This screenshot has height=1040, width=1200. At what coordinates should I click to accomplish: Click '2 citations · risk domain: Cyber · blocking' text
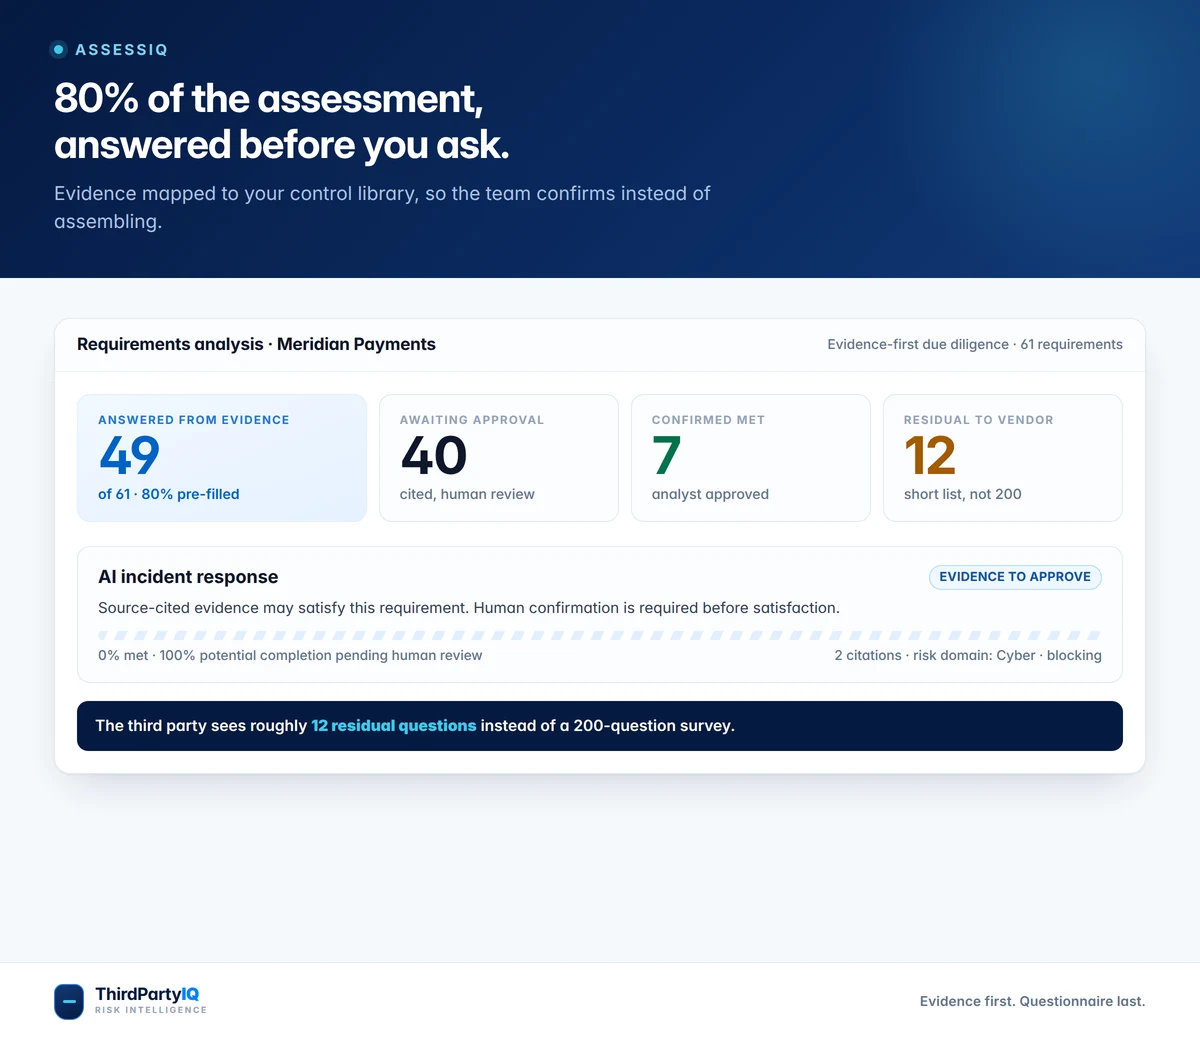pyautogui.click(x=968, y=656)
